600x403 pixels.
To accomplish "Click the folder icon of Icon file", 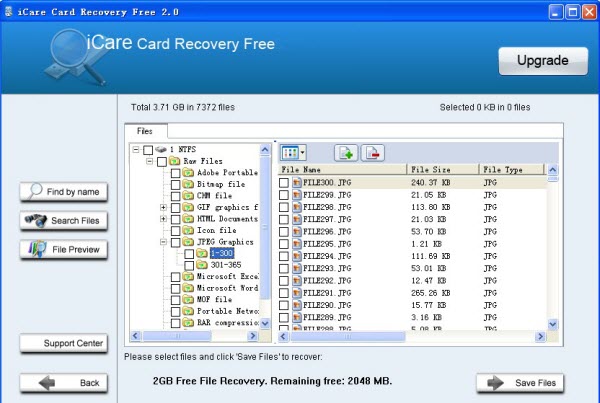I will pos(188,230).
